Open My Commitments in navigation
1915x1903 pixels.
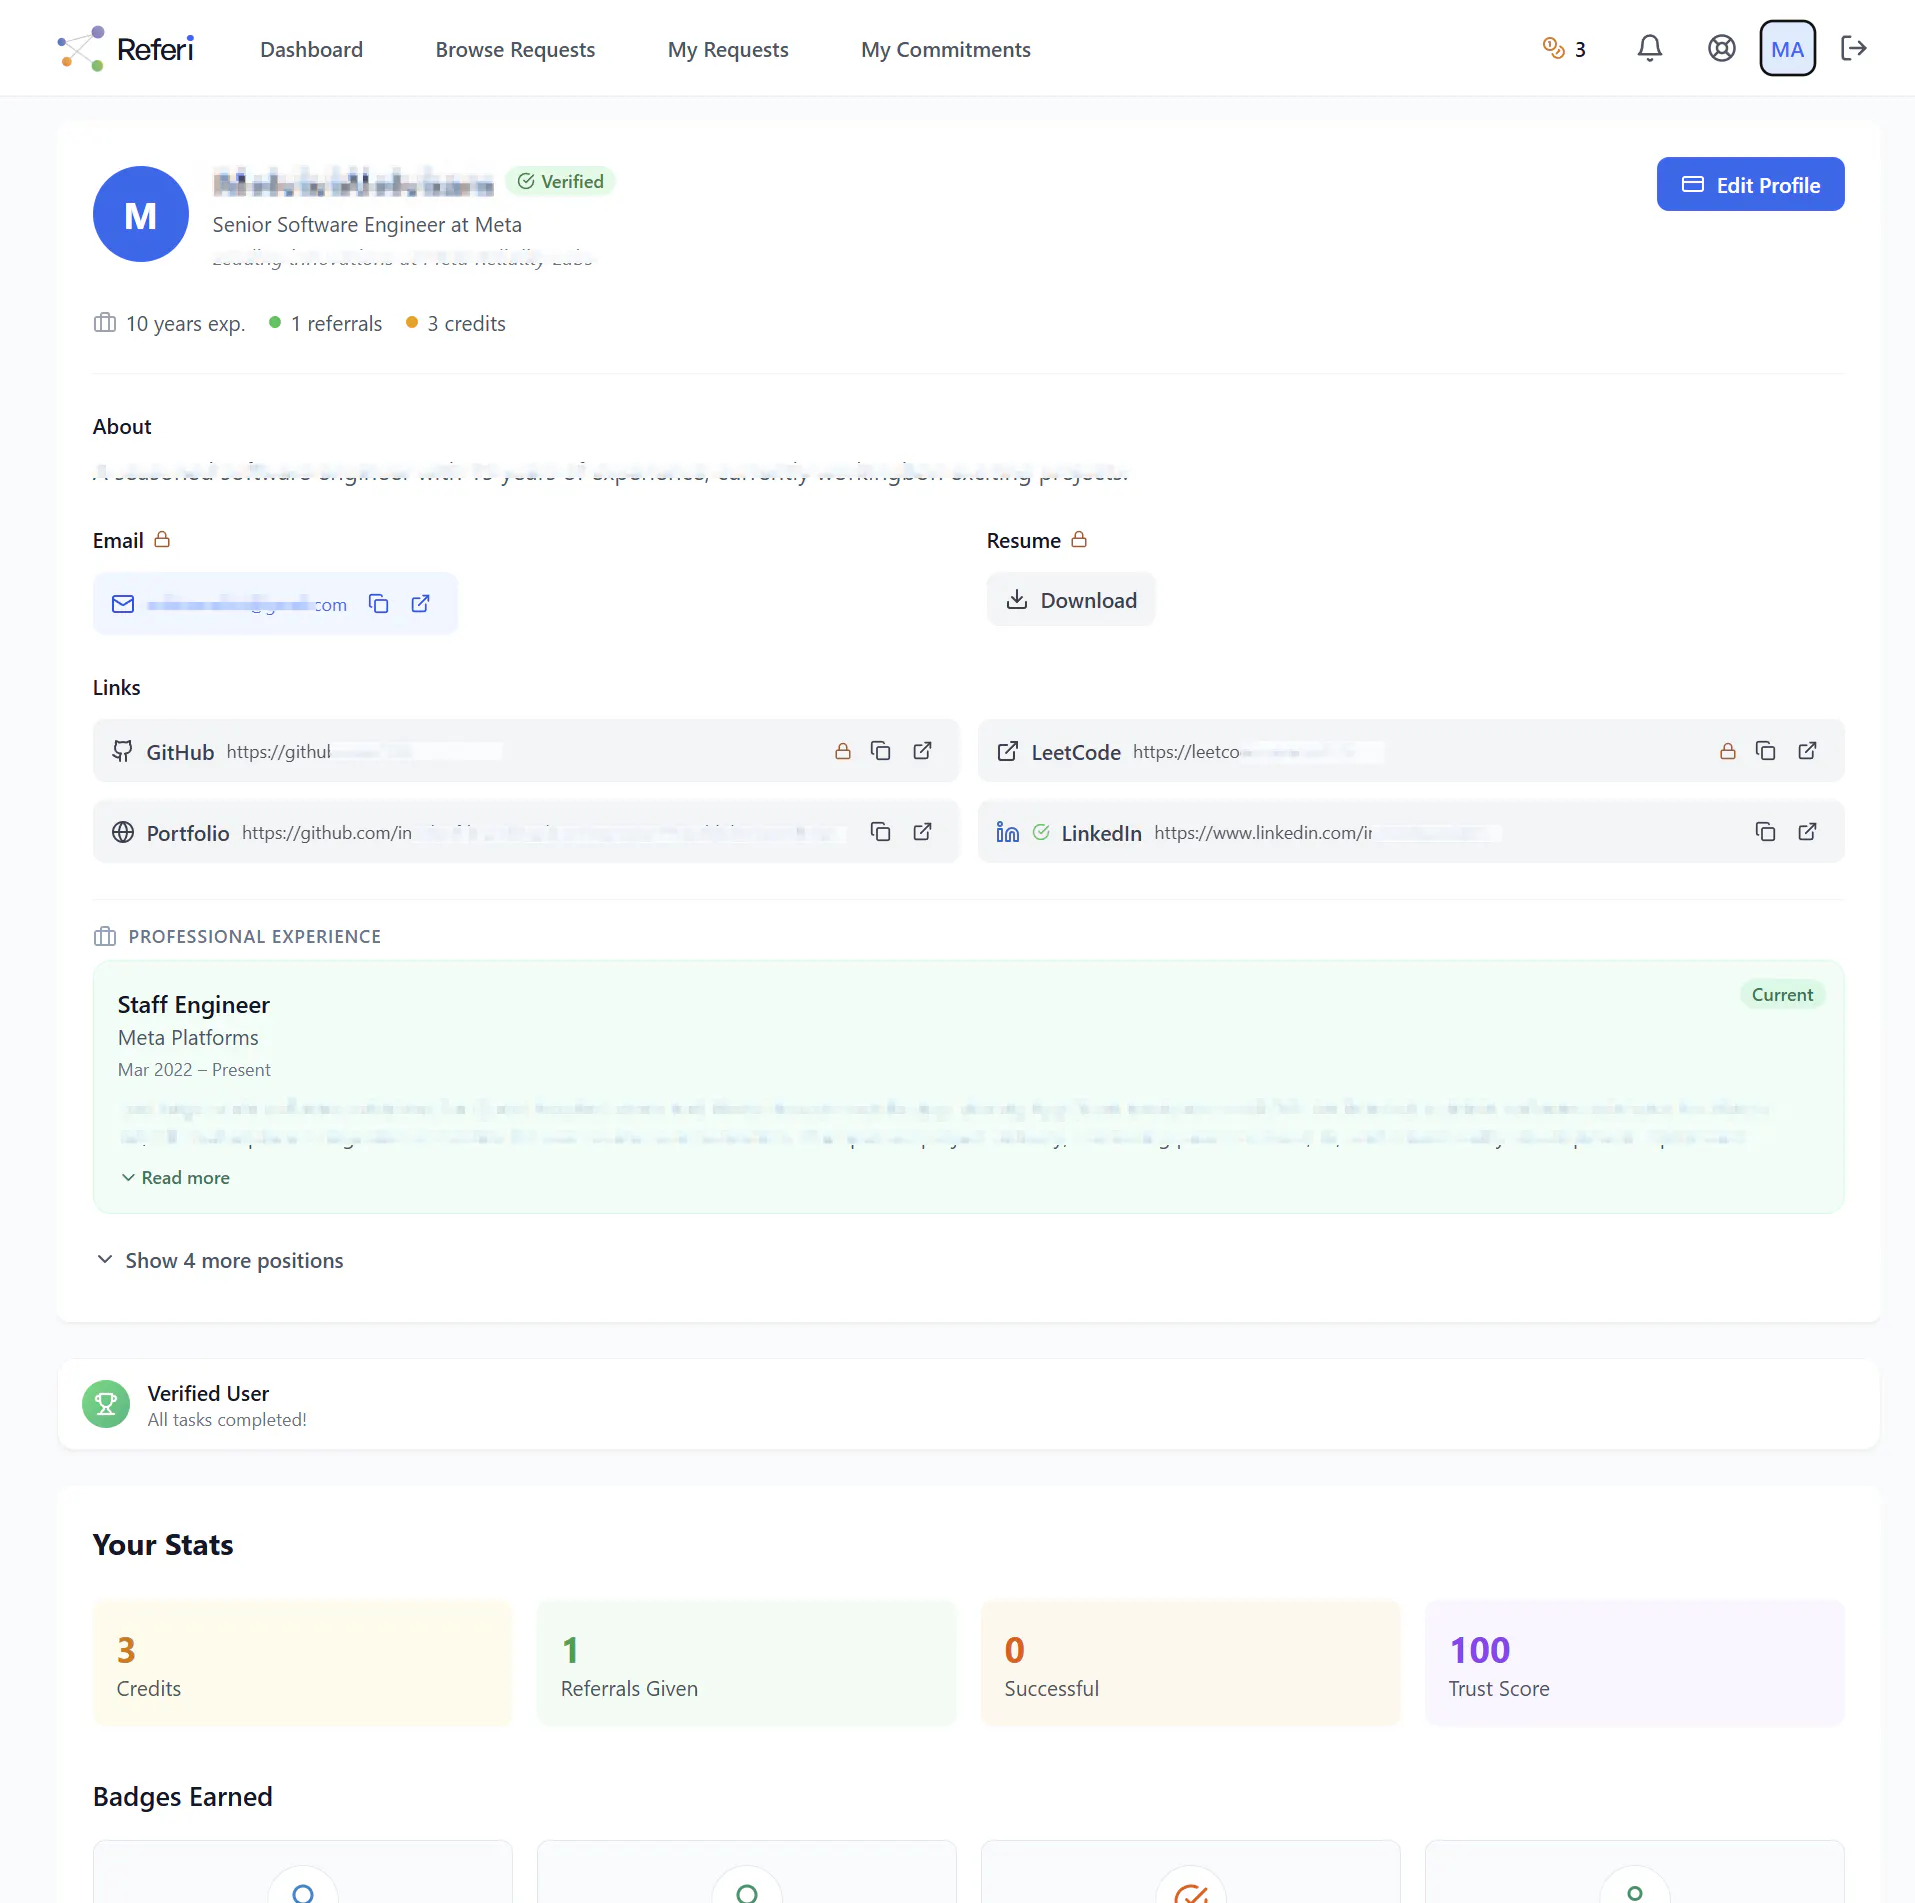click(x=945, y=49)
